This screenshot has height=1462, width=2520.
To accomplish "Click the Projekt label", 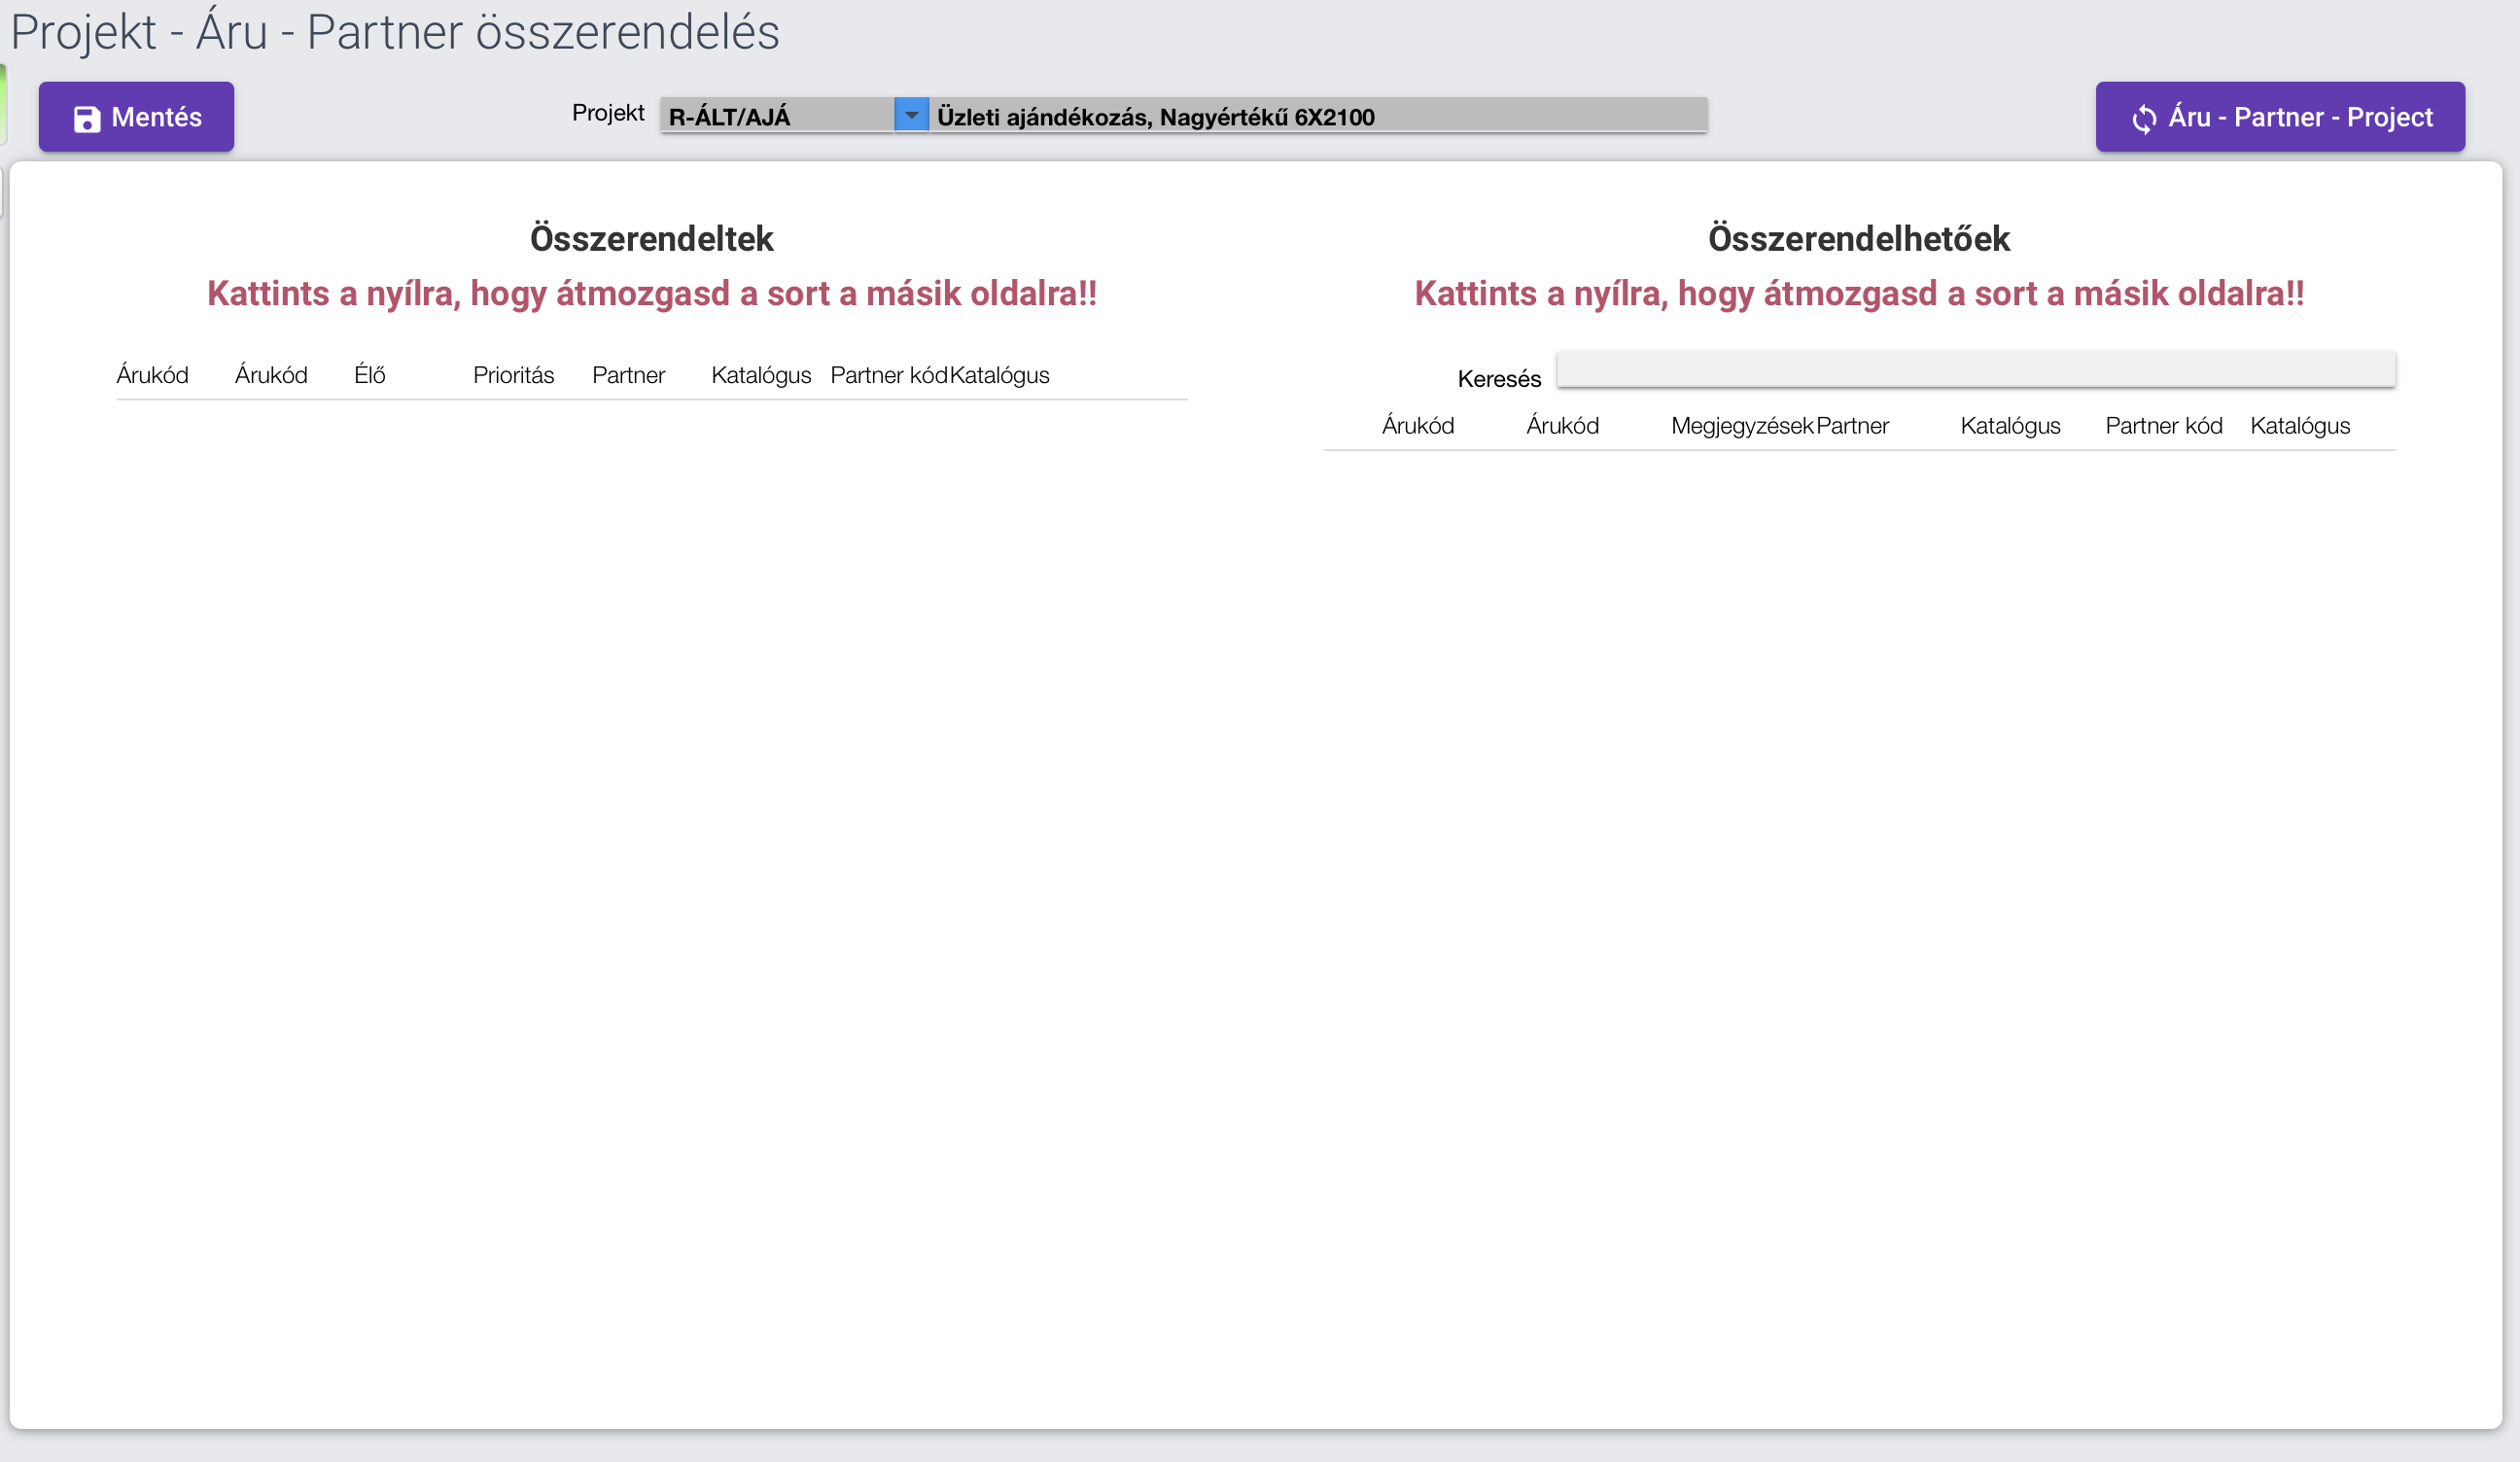I will tap(608, 113).
